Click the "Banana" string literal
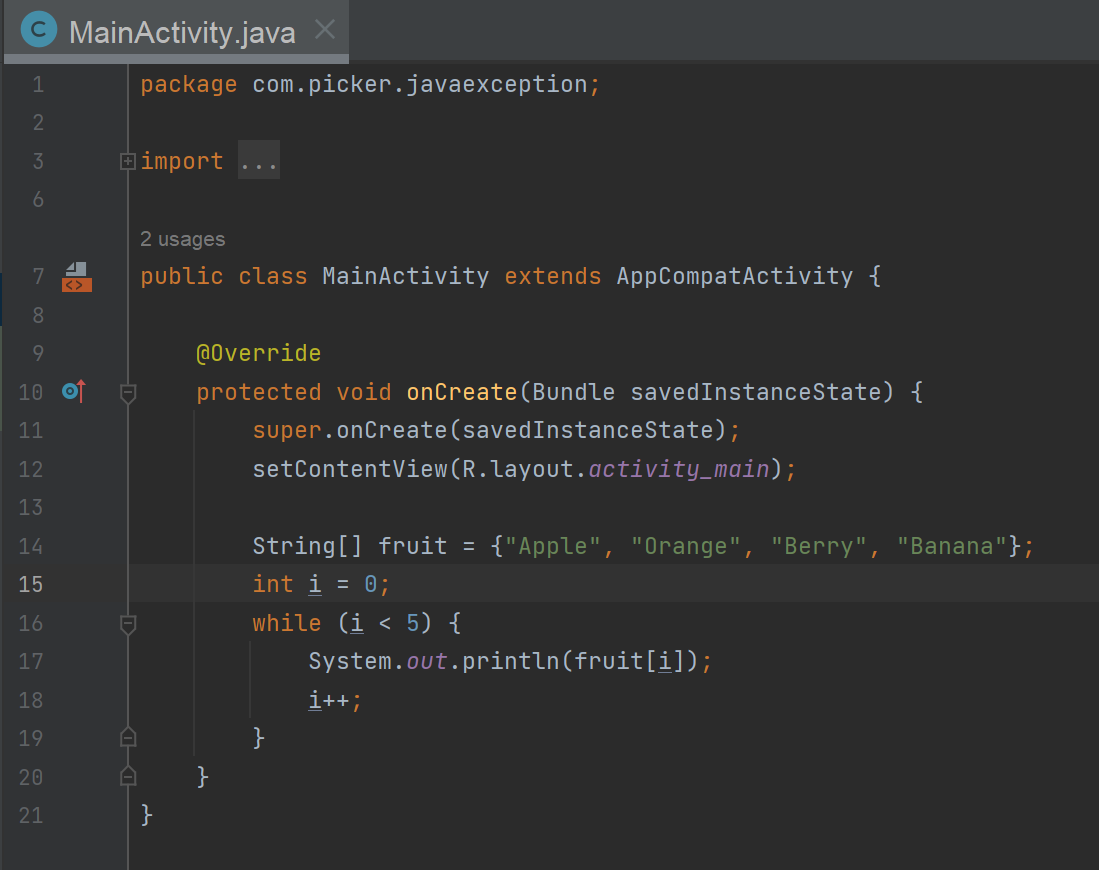This screenshot has width=1099, height=870. [x=953, y=545]
